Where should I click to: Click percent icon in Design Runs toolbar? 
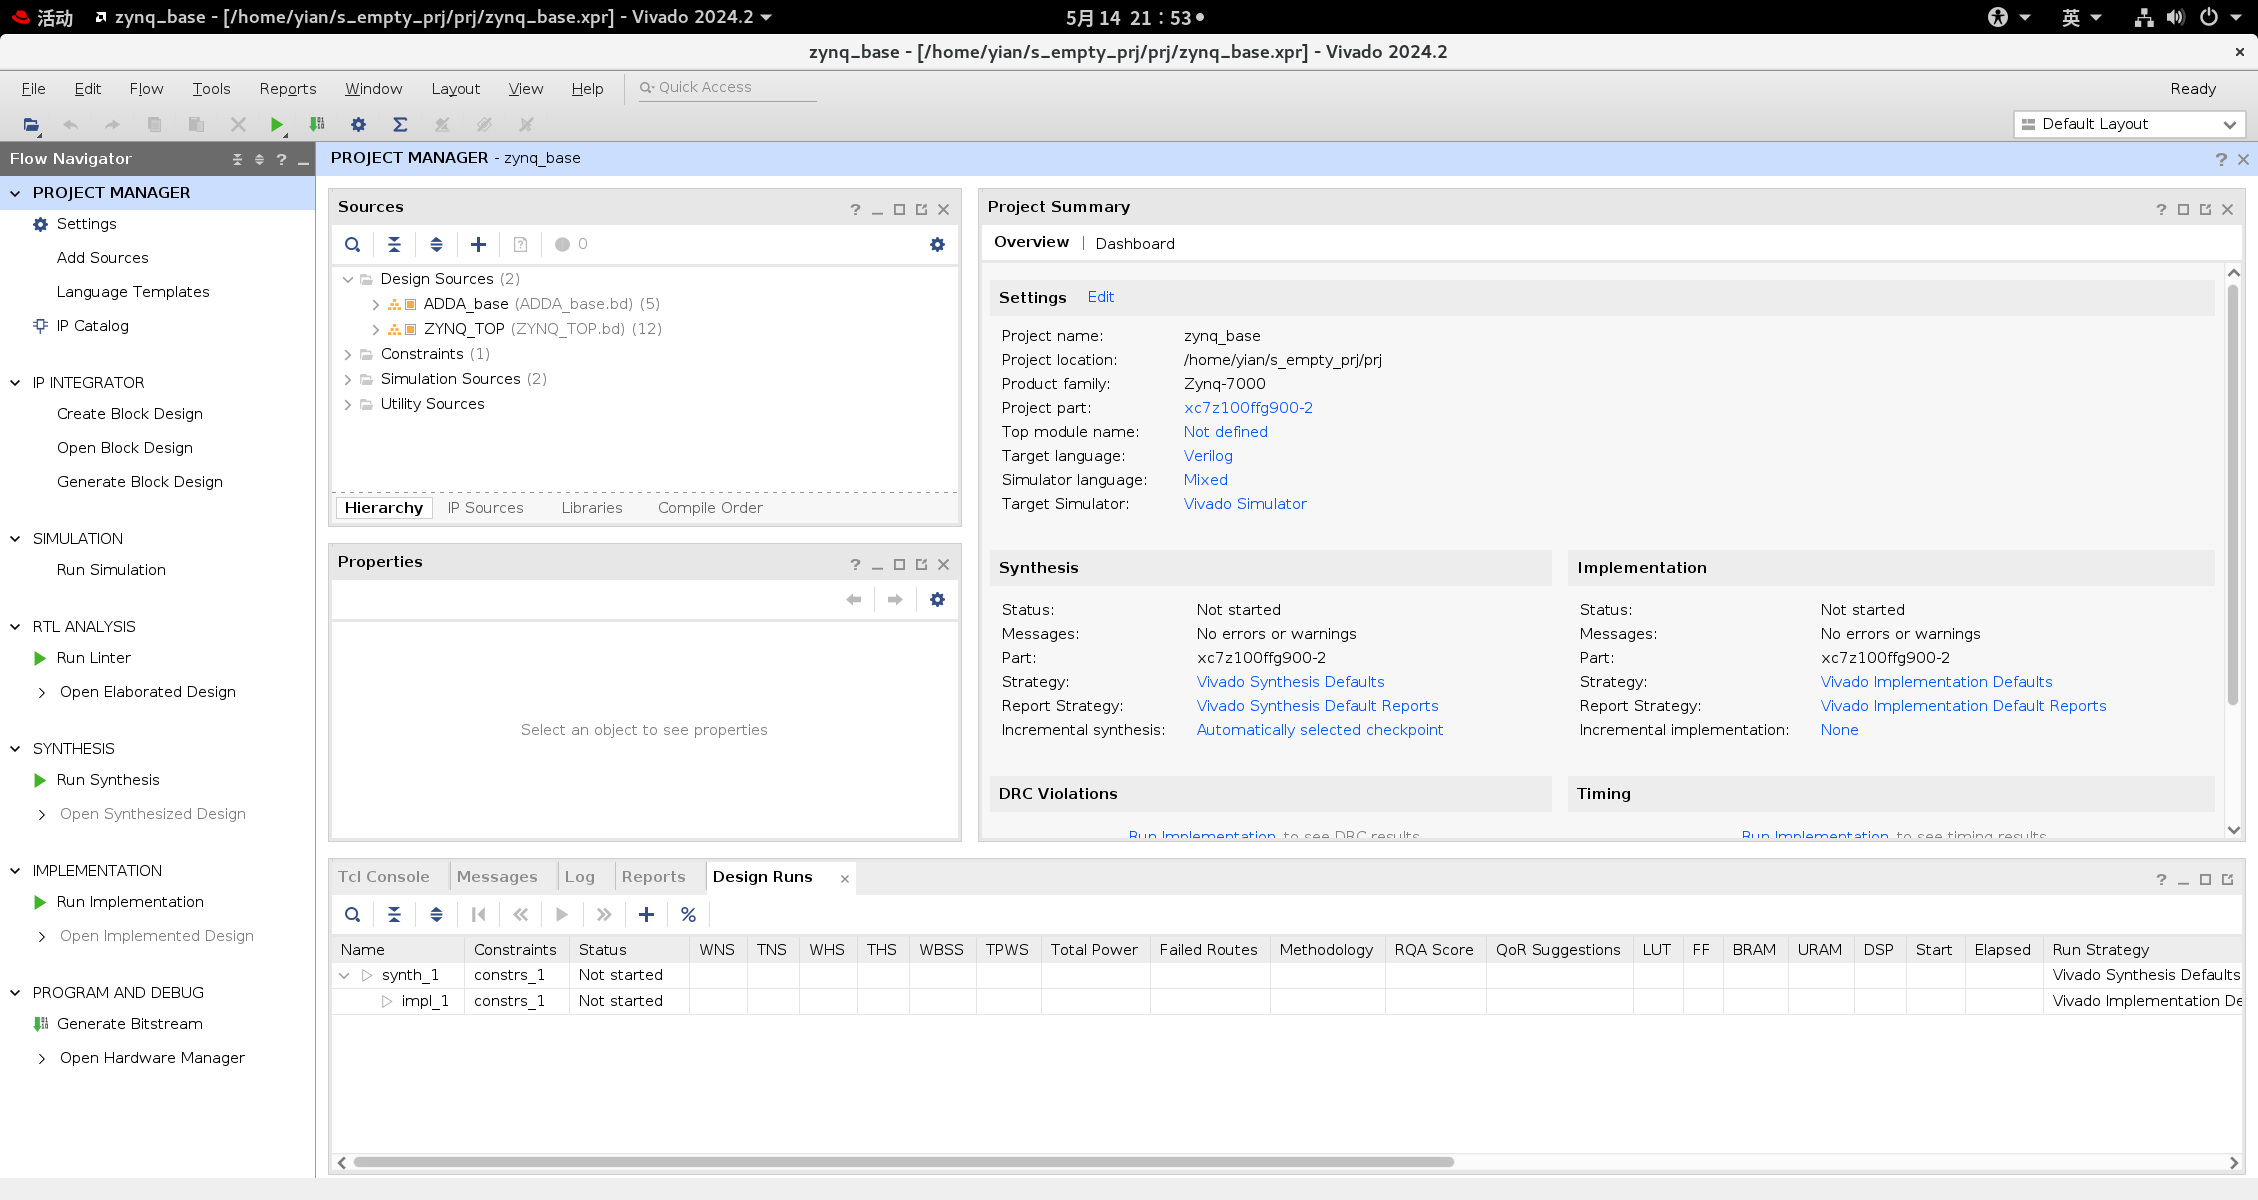pyautogui.click(x=688, y=914)
